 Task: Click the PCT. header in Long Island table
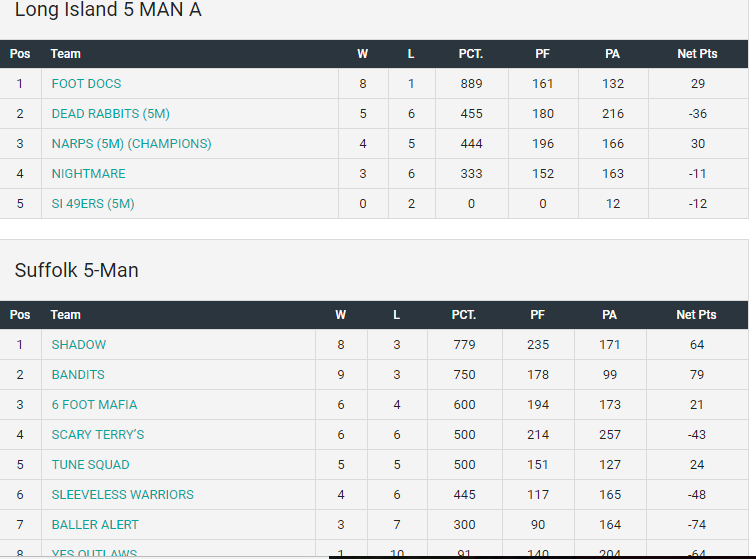click(471, 54)
